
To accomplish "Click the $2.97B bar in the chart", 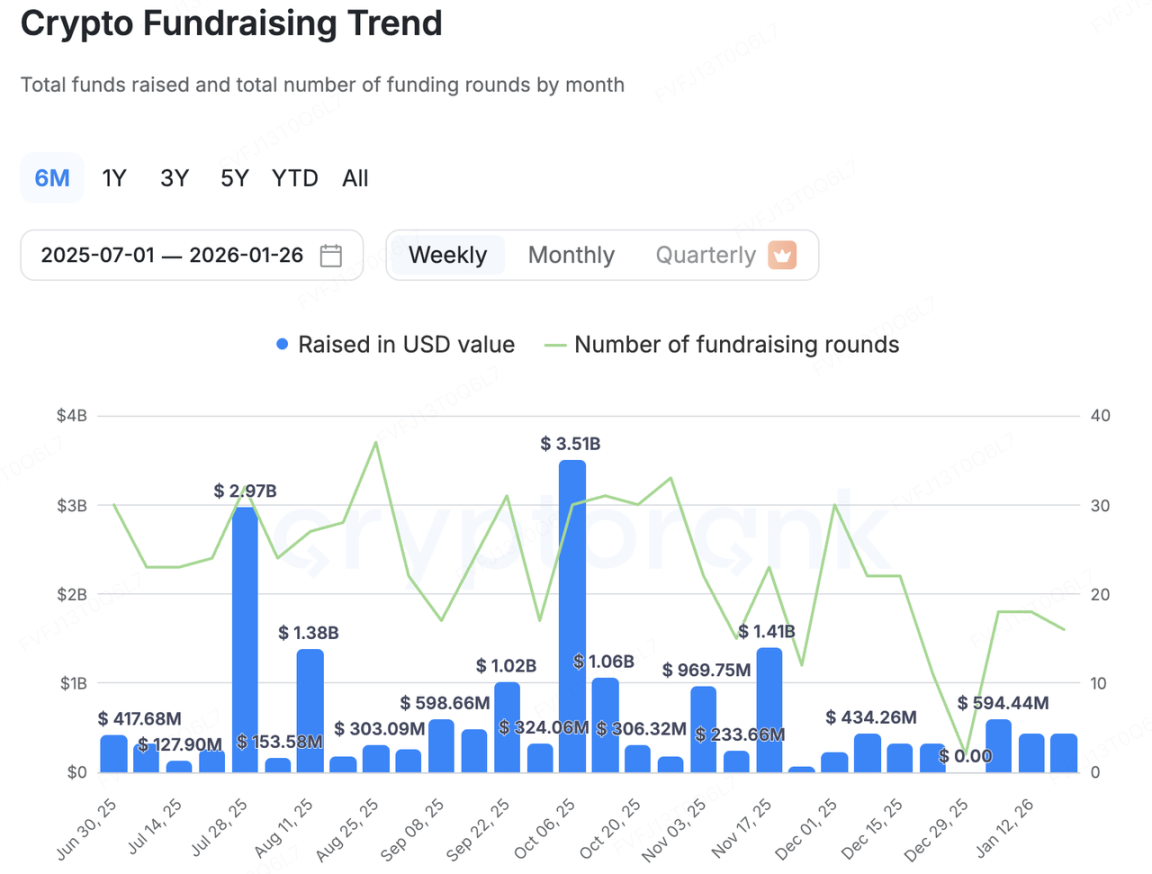I will tap(245, 640).
